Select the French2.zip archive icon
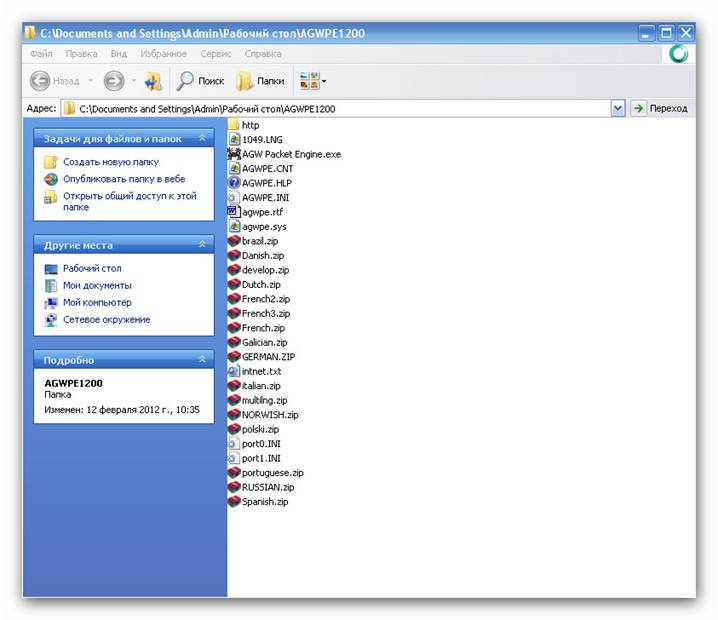The height and width of the screenshot is (620, 718). 234,299
